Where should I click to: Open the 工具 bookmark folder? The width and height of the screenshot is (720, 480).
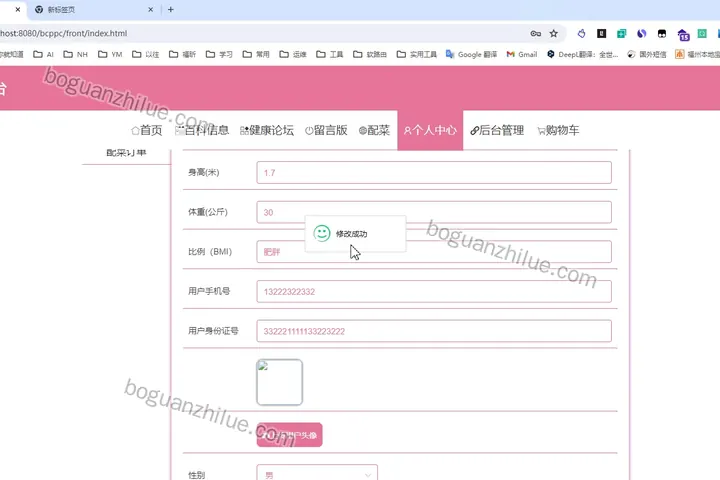pyautogui.click(x=330, y=54)
